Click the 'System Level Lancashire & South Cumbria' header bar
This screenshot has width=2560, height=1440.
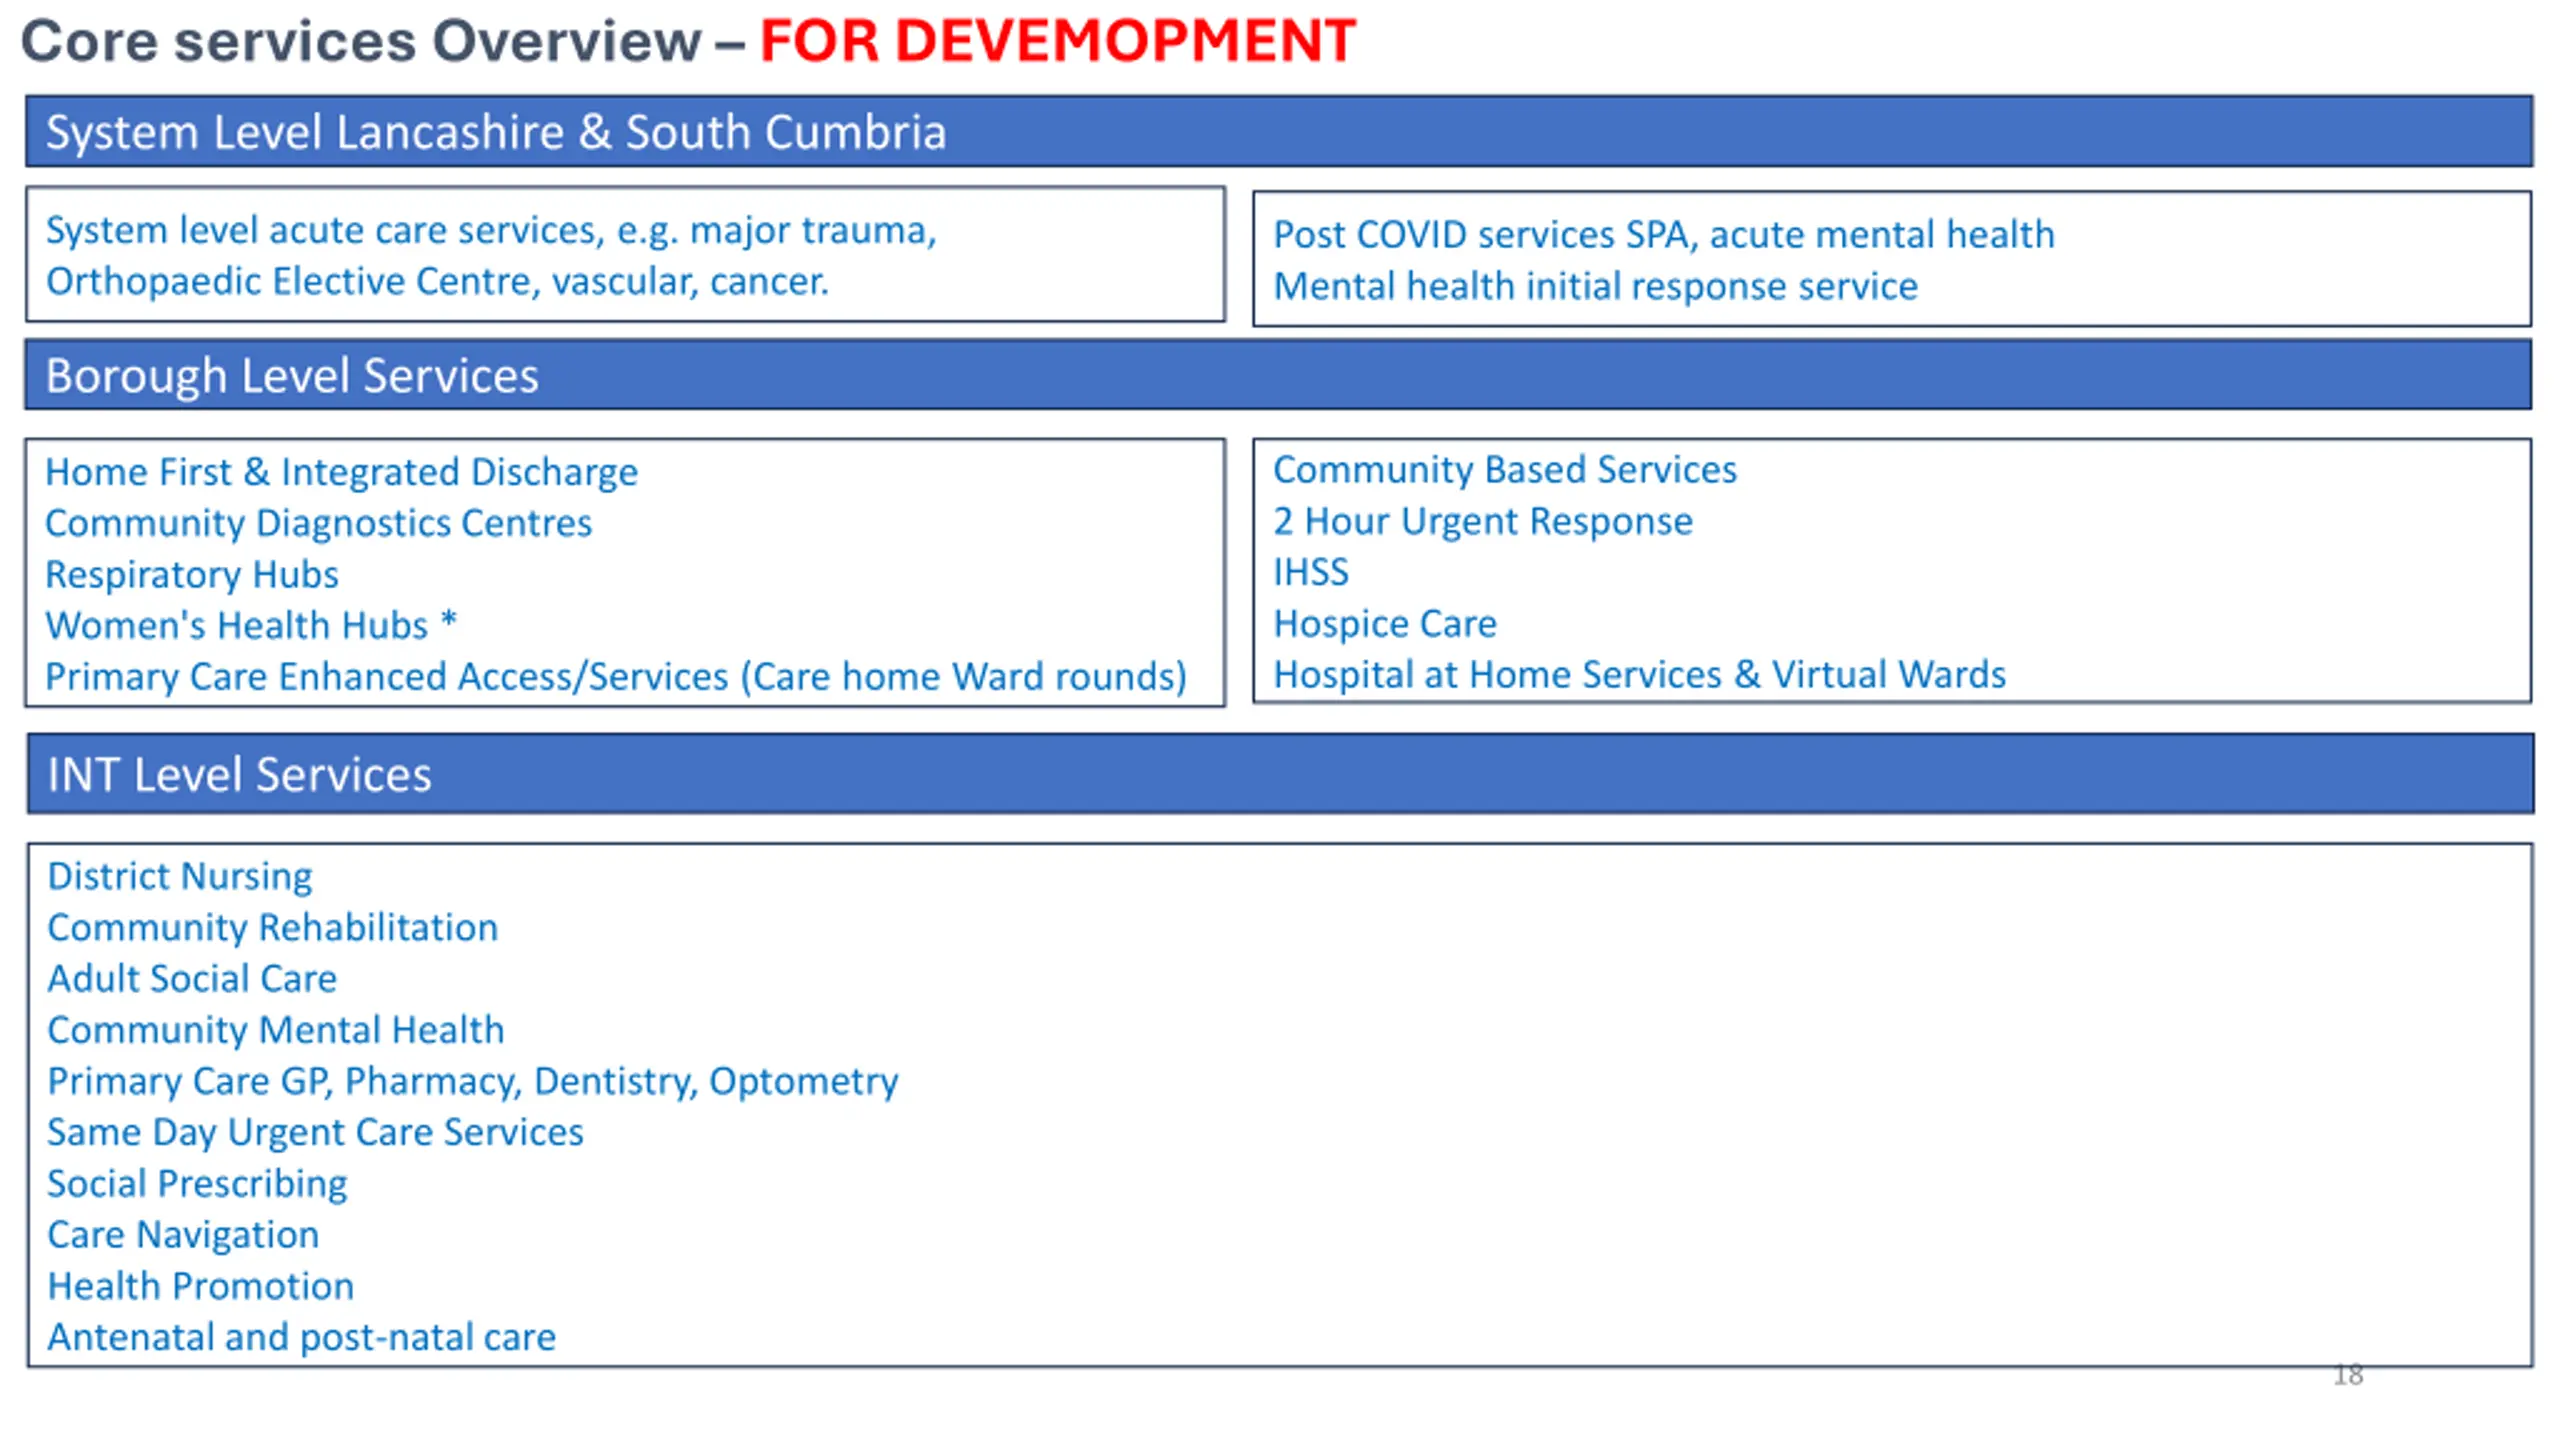coord(1279,131)
